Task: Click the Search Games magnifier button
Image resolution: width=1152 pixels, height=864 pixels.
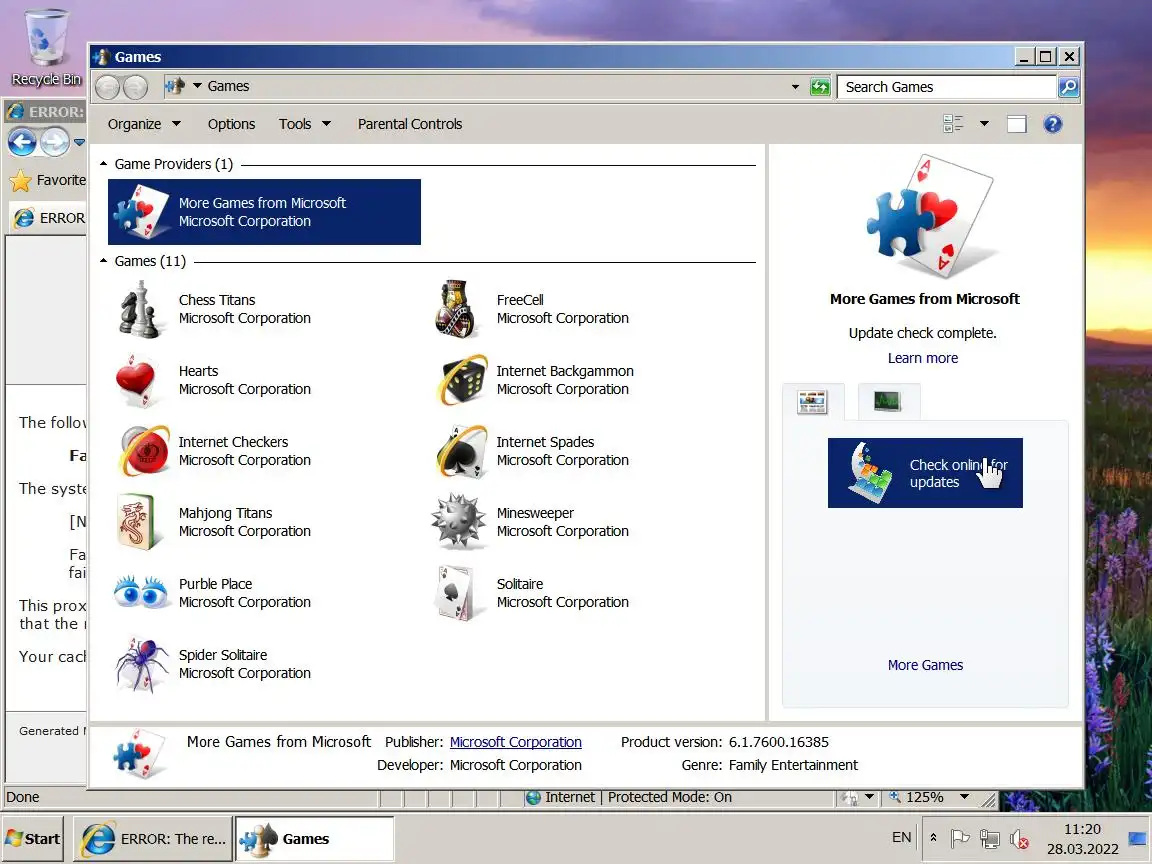Action: coord(1068,87)
